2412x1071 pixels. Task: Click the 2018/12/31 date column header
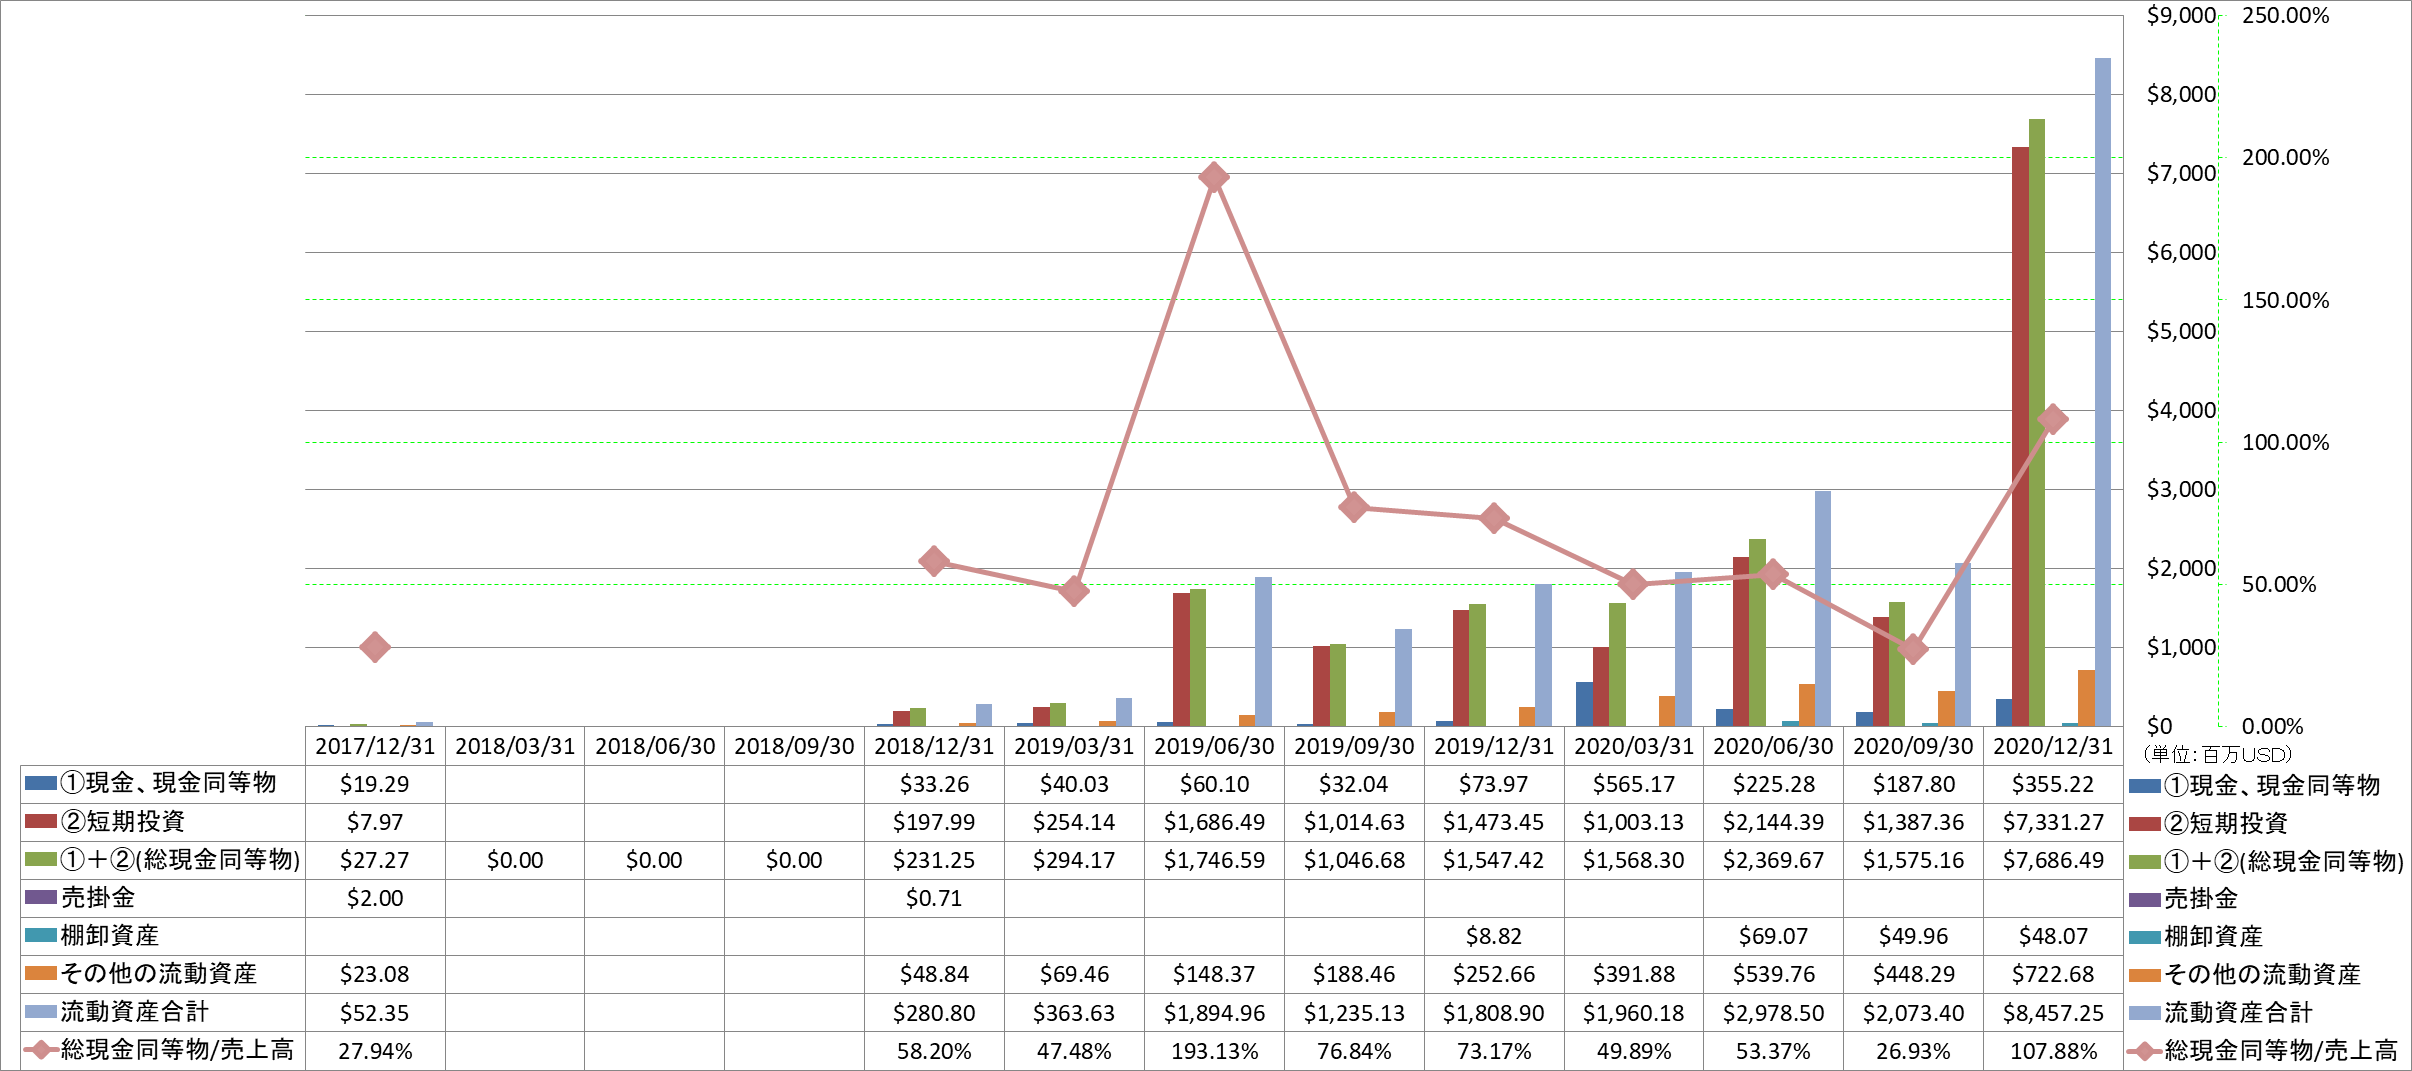pos(934,746)
